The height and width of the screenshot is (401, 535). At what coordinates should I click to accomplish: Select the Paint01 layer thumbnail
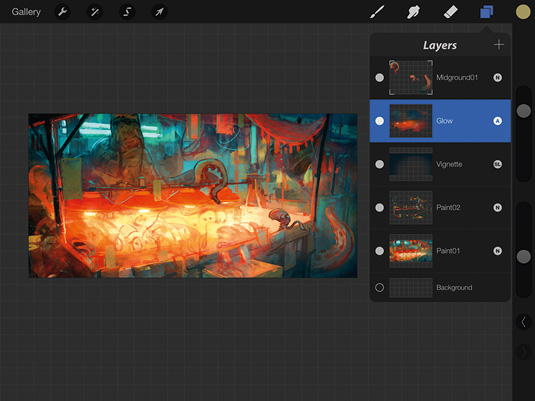(x=411, y=251)
